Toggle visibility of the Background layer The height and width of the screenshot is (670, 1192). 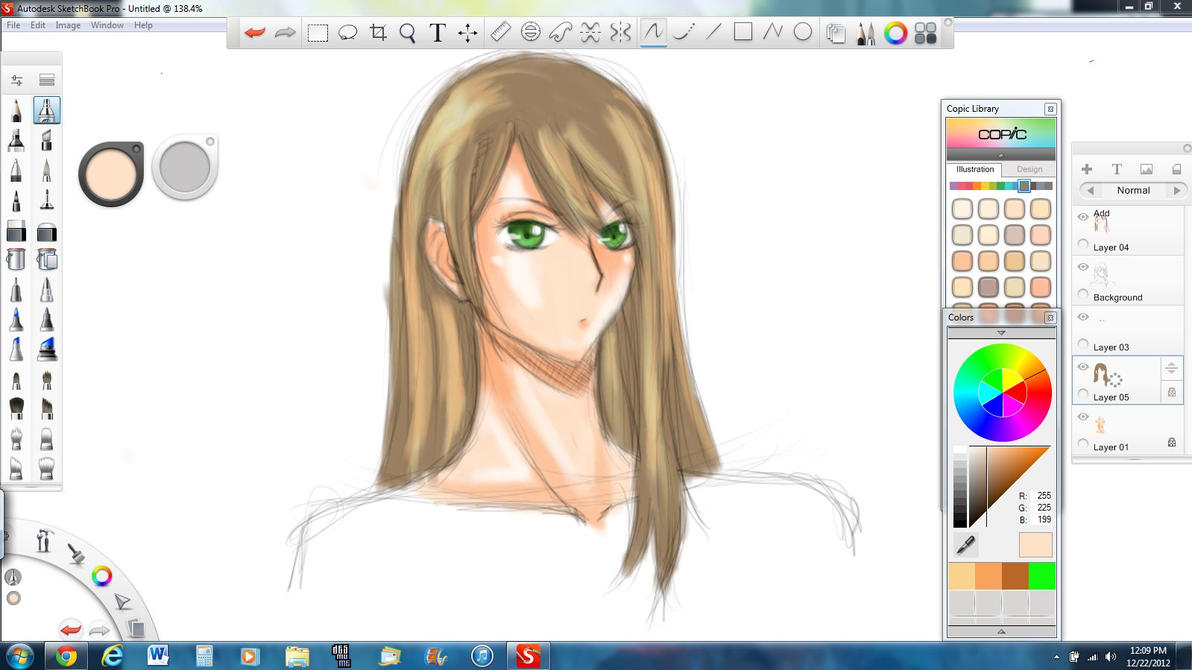pos(1083,267)
